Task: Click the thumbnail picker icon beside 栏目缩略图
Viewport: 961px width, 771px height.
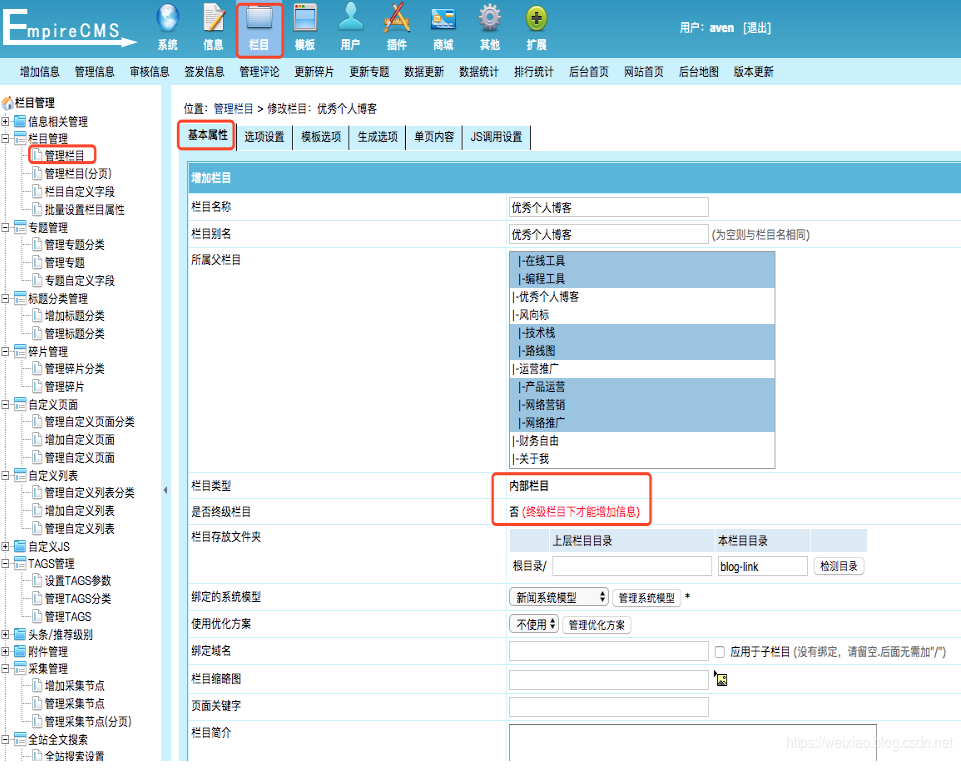Action: pyautogui.click(x=721, y=679)
